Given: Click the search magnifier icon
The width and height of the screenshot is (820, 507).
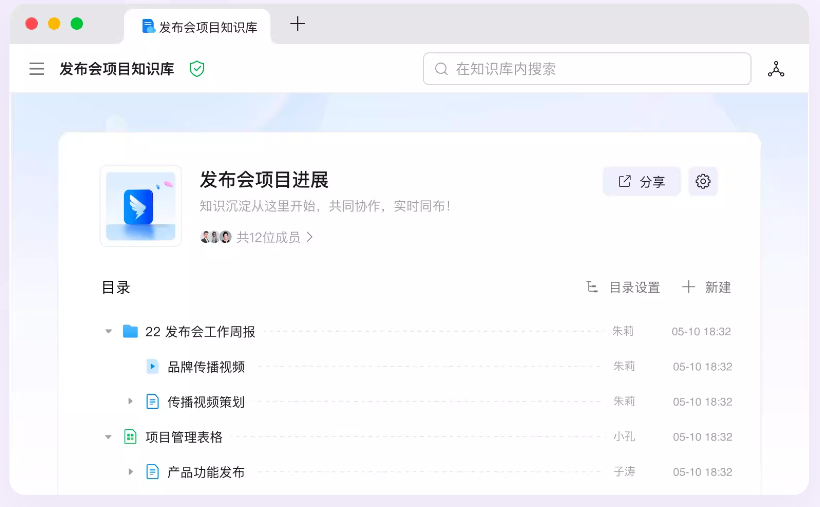Looking at the screenshot, I should [x=441, y=69].
